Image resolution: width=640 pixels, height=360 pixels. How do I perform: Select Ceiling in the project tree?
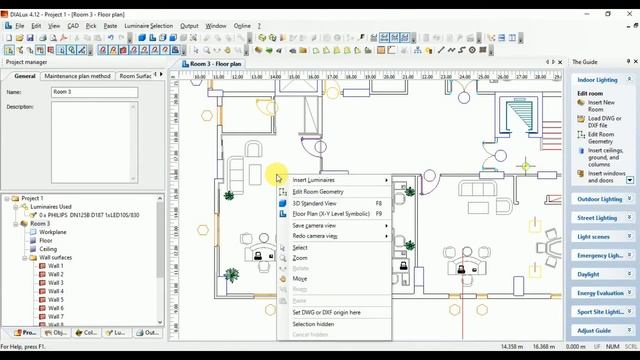click(x=48, y=249)
